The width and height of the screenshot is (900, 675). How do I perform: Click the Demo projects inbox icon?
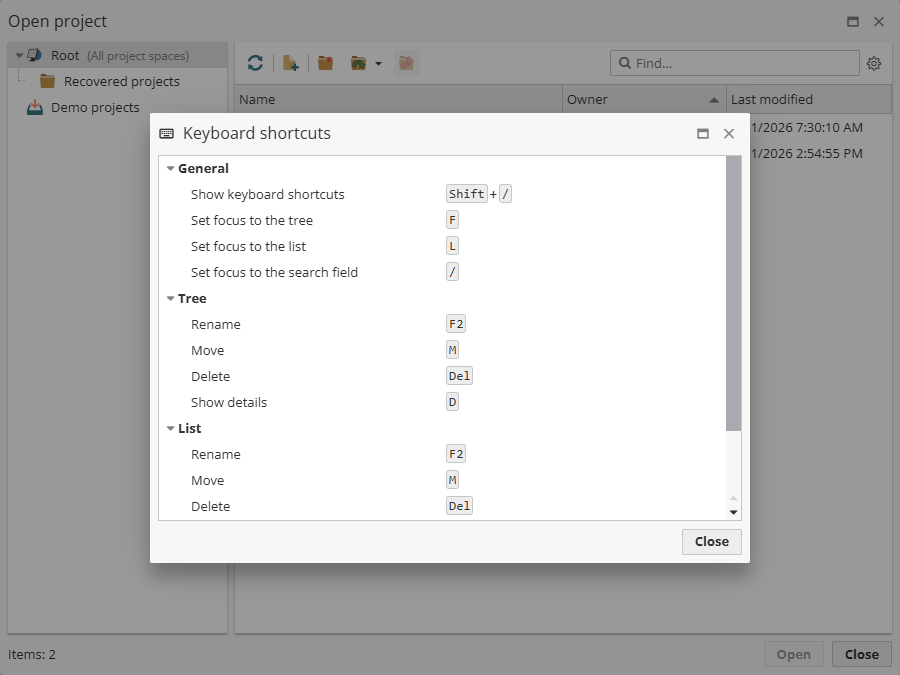pyautogui.click(x=33, y=107)
